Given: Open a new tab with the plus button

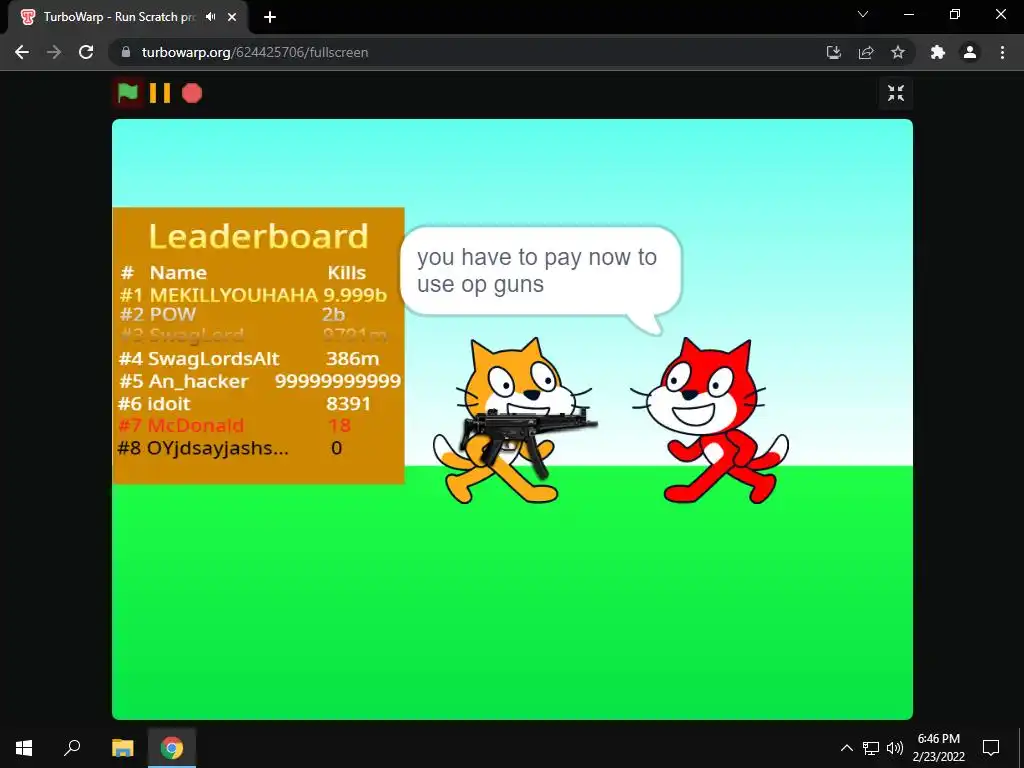Looking at the screenshot, I should pos(270,17).
